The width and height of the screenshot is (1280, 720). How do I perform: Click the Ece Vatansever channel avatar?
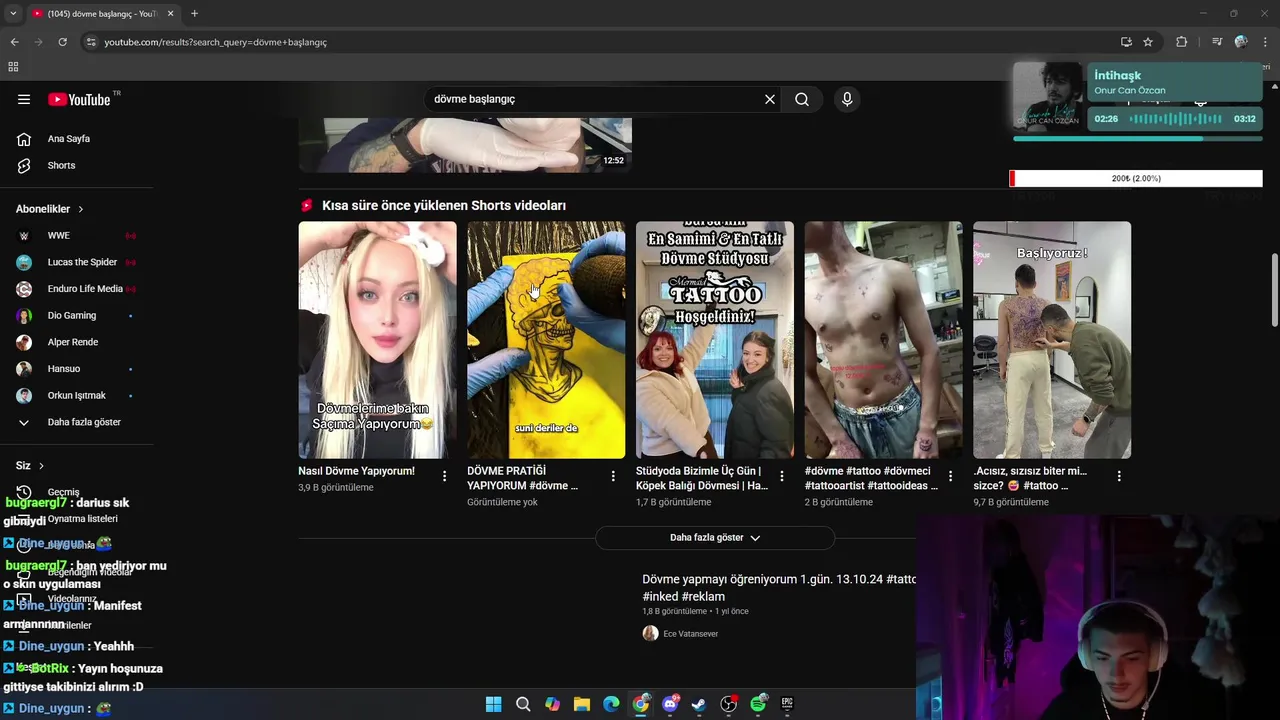point(650,633)
